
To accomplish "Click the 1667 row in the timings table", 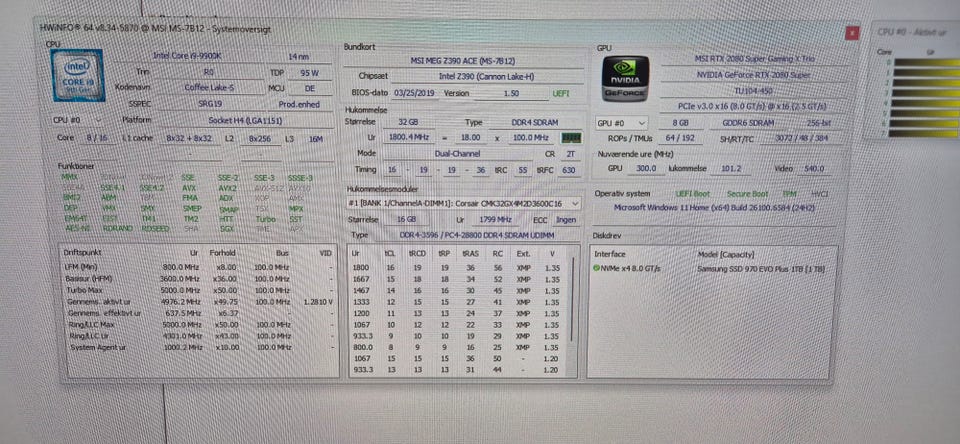I will (459, 279).
